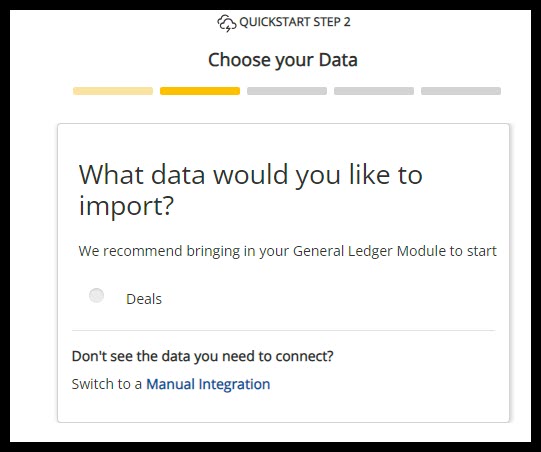
Task: Select the bright yellow active progress segment
Action: [200, 91]
